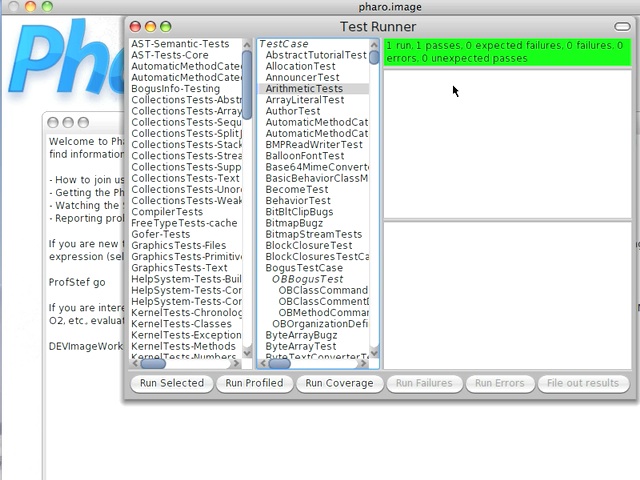Select GraphicsTests-Files package
The height and width of the screenshot is (480, 640).
[179, 245]
